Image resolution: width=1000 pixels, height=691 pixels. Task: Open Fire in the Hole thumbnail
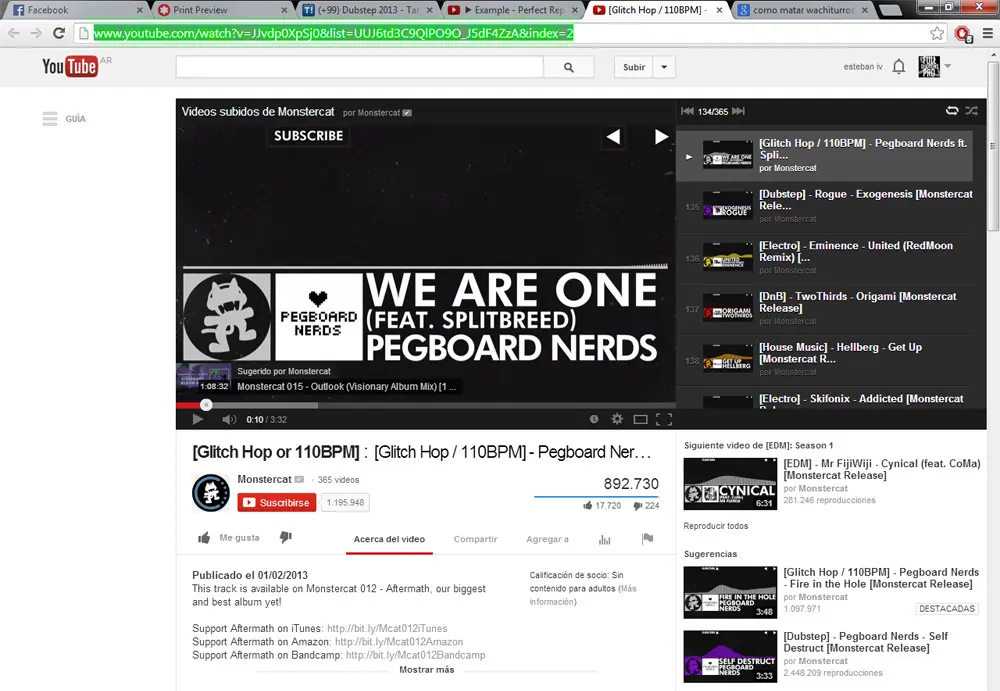click(x=730, y=592)
